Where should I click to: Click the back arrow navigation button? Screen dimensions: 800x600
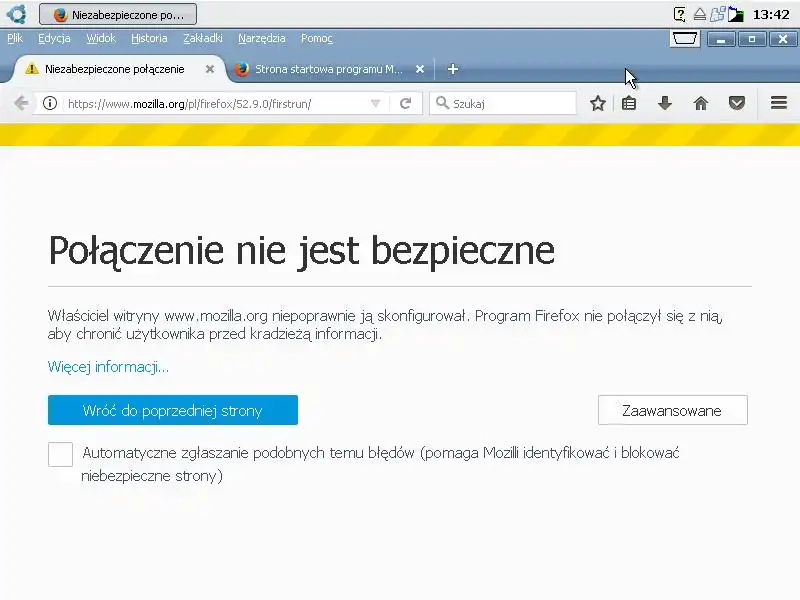[21, 104]
